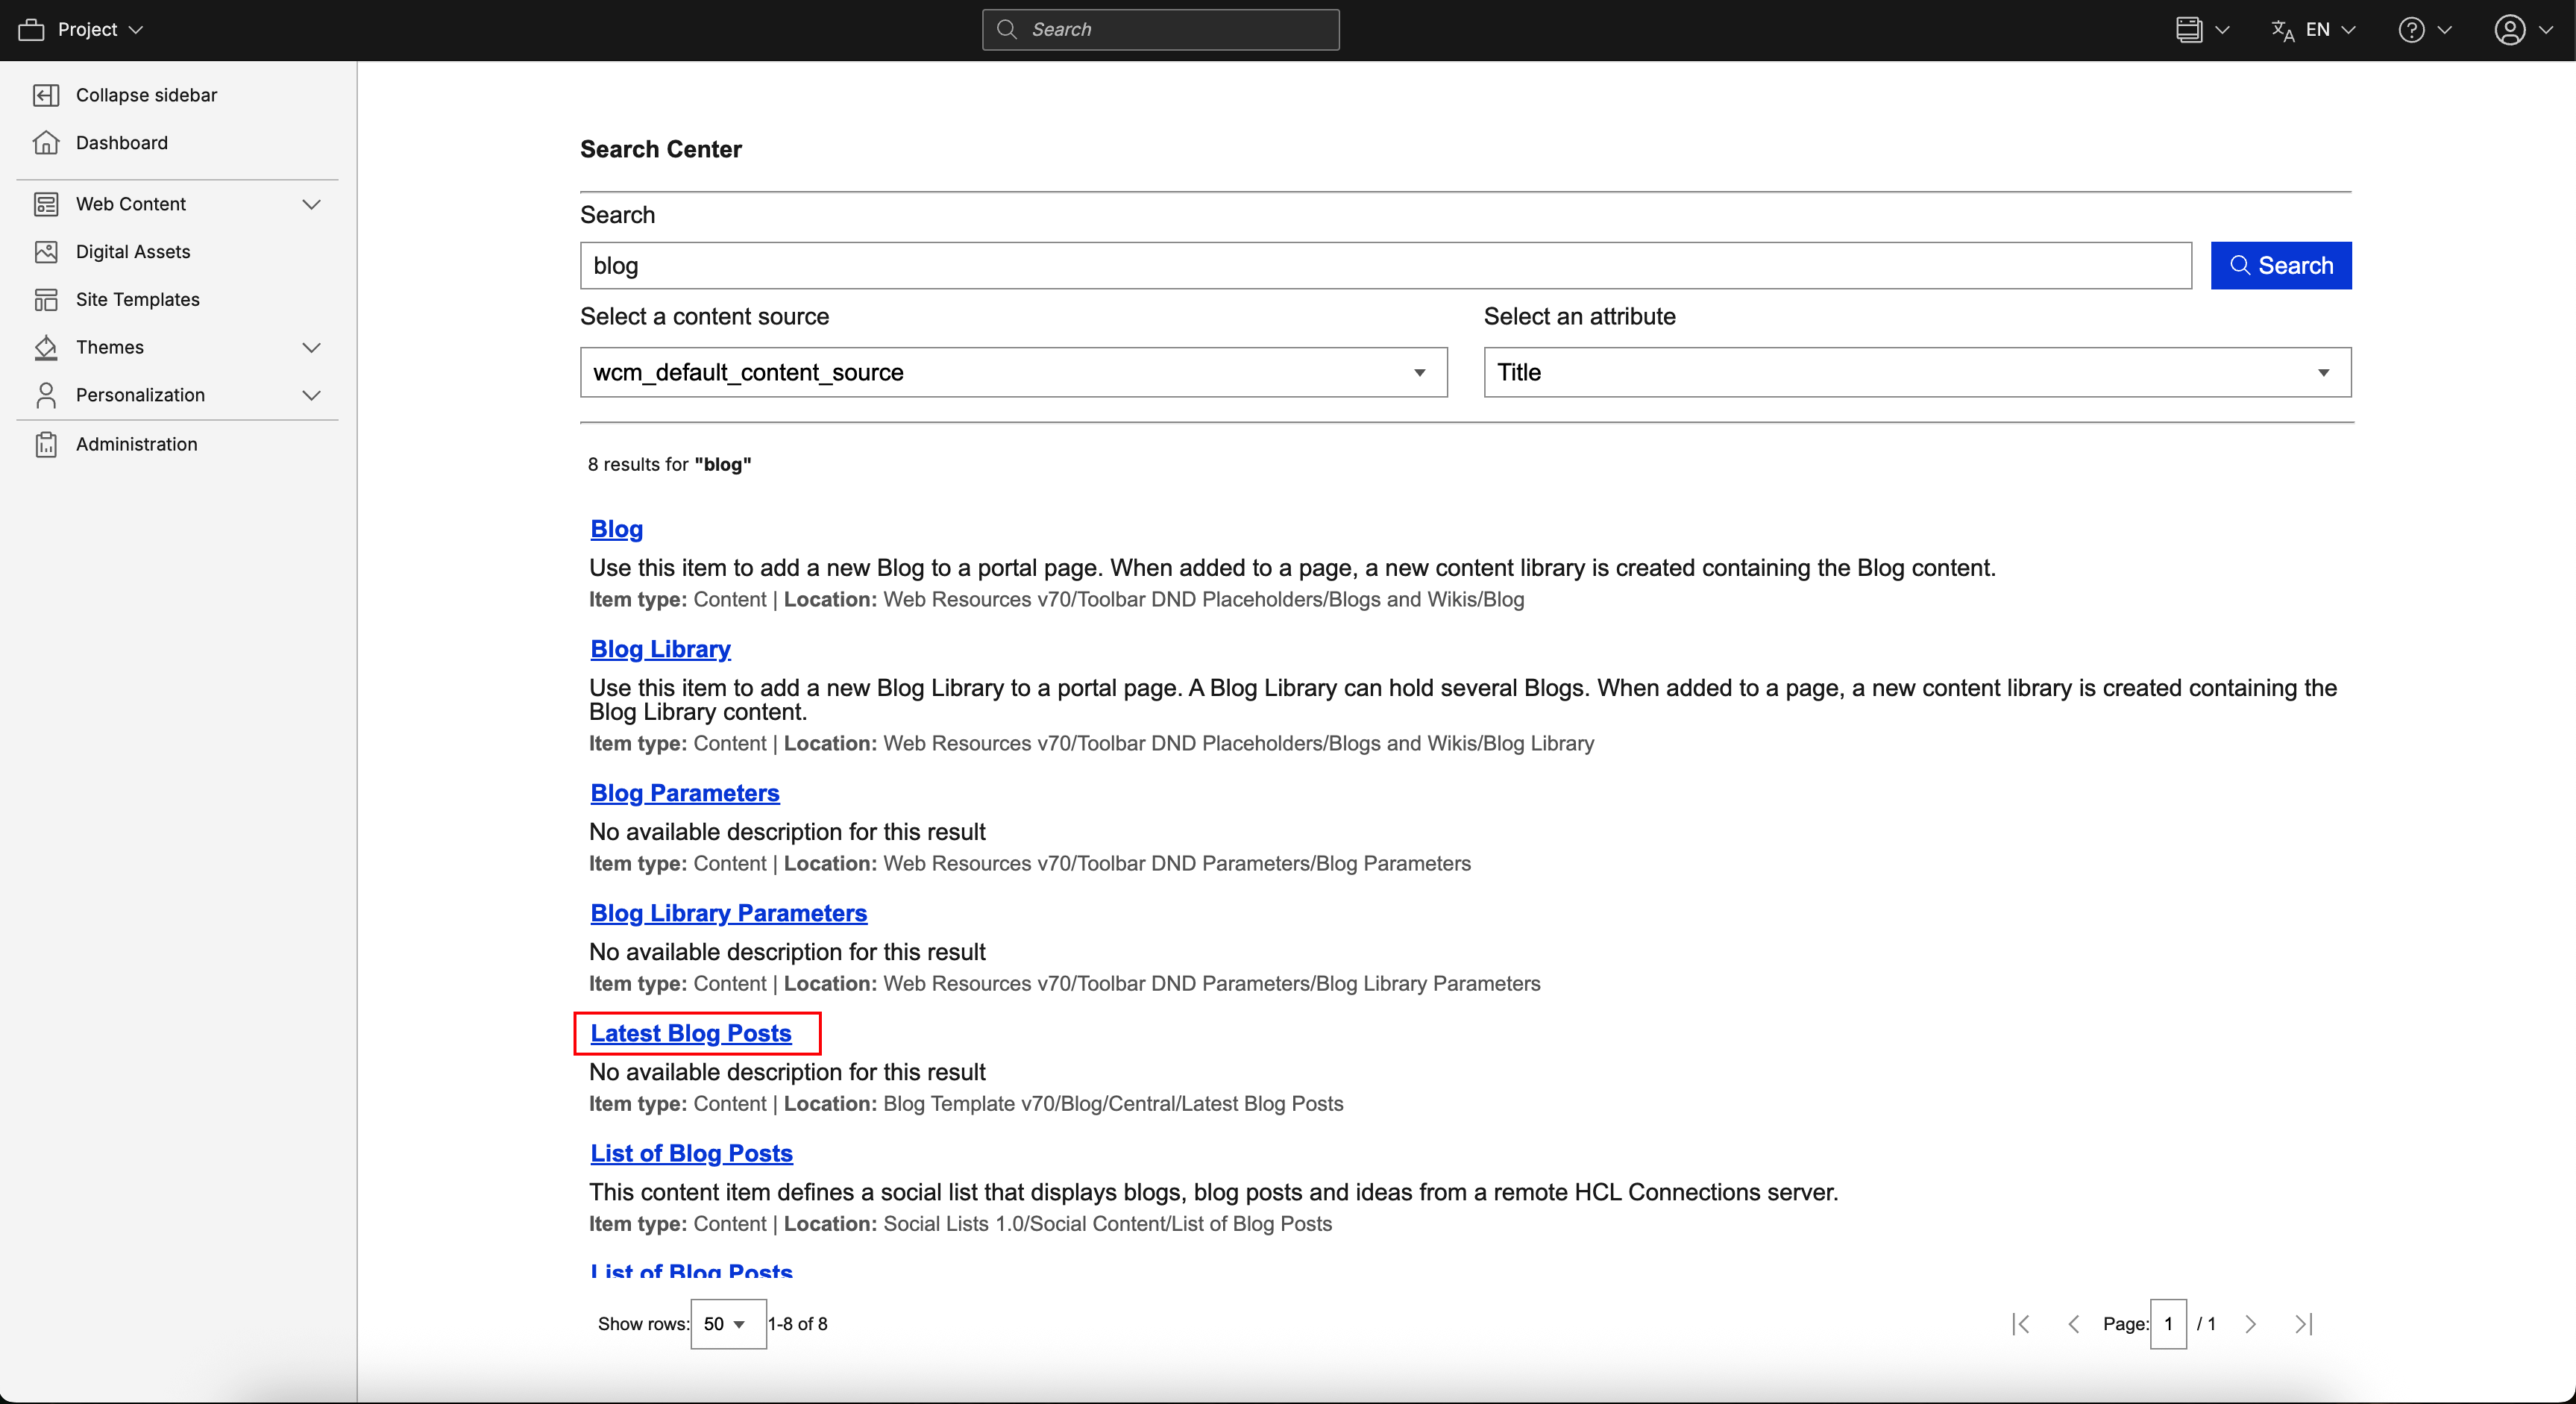This screenshot has width=2576, height=1404.
Task: Open the help question mark menu
Action: (2411, 30)
